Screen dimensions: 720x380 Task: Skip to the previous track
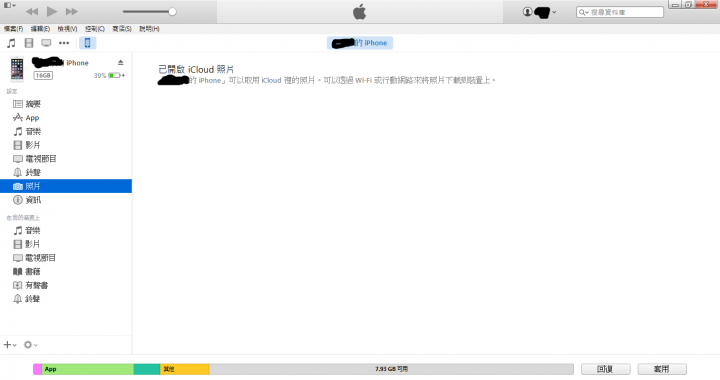(32, 11)
